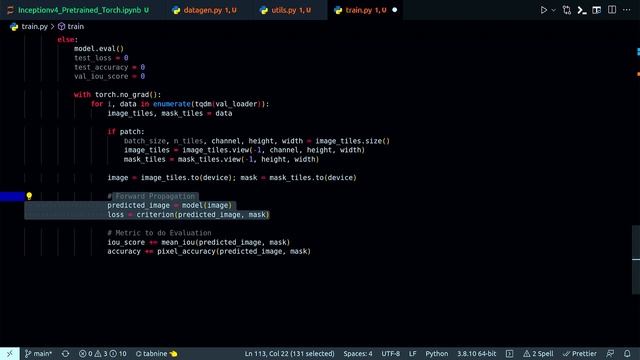640x360 pixels.
Task: Open the errors and warnings problems counter
Action: point(102,353)
